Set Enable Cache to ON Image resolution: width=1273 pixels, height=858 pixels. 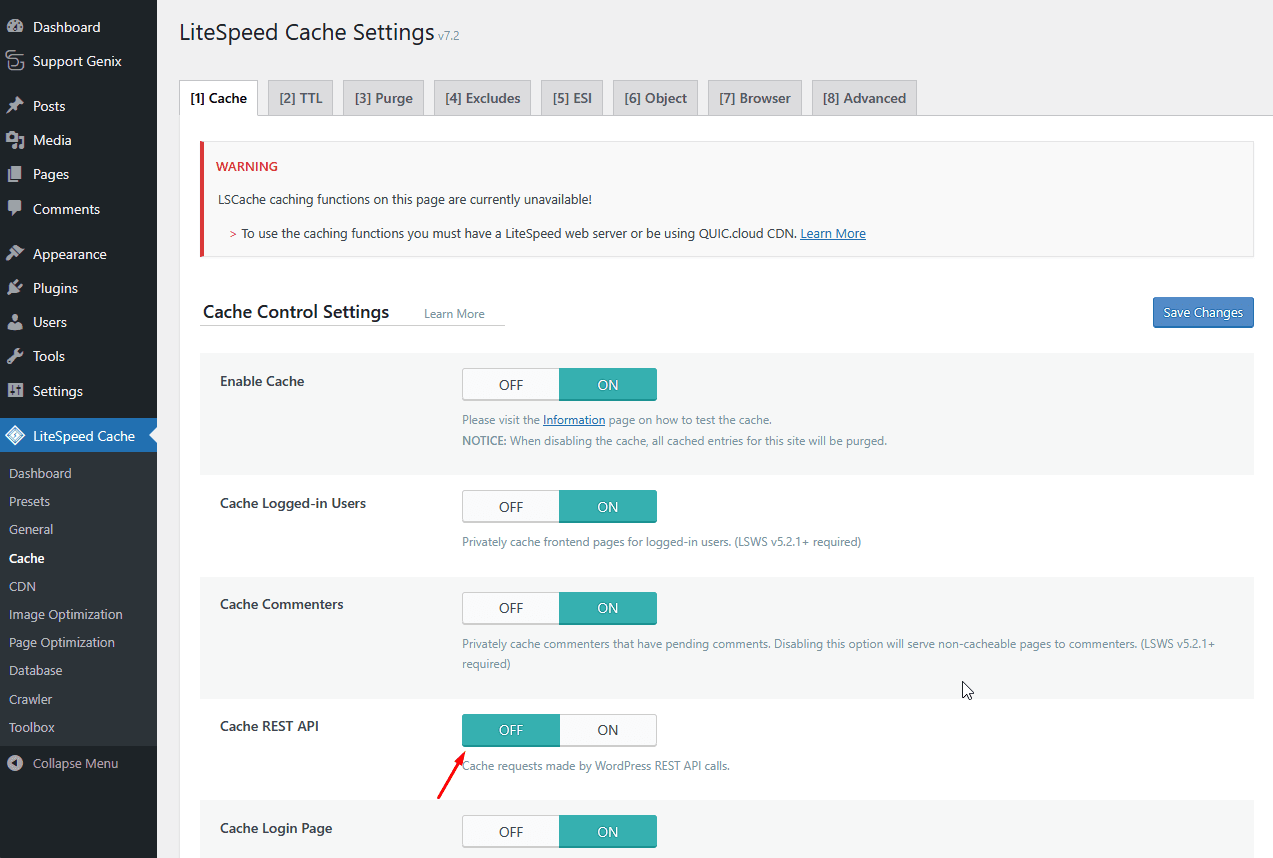[608, 385]
